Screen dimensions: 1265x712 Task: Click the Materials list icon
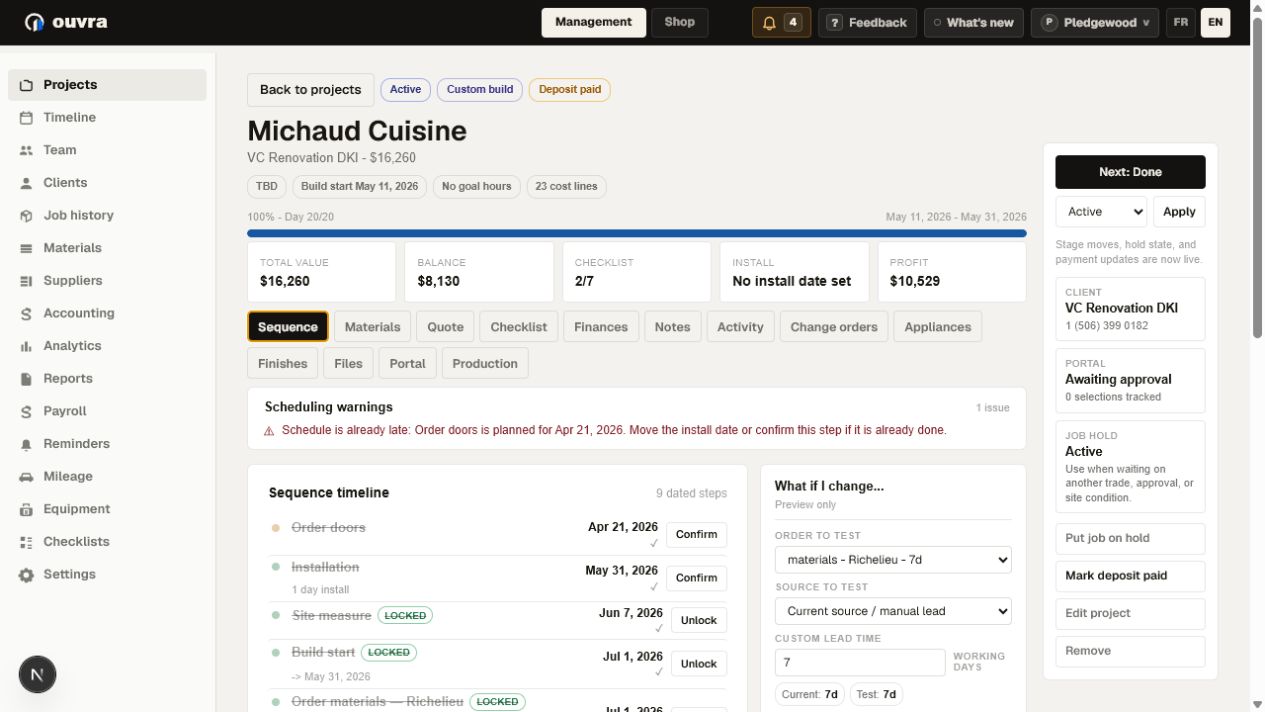(26, 248)
